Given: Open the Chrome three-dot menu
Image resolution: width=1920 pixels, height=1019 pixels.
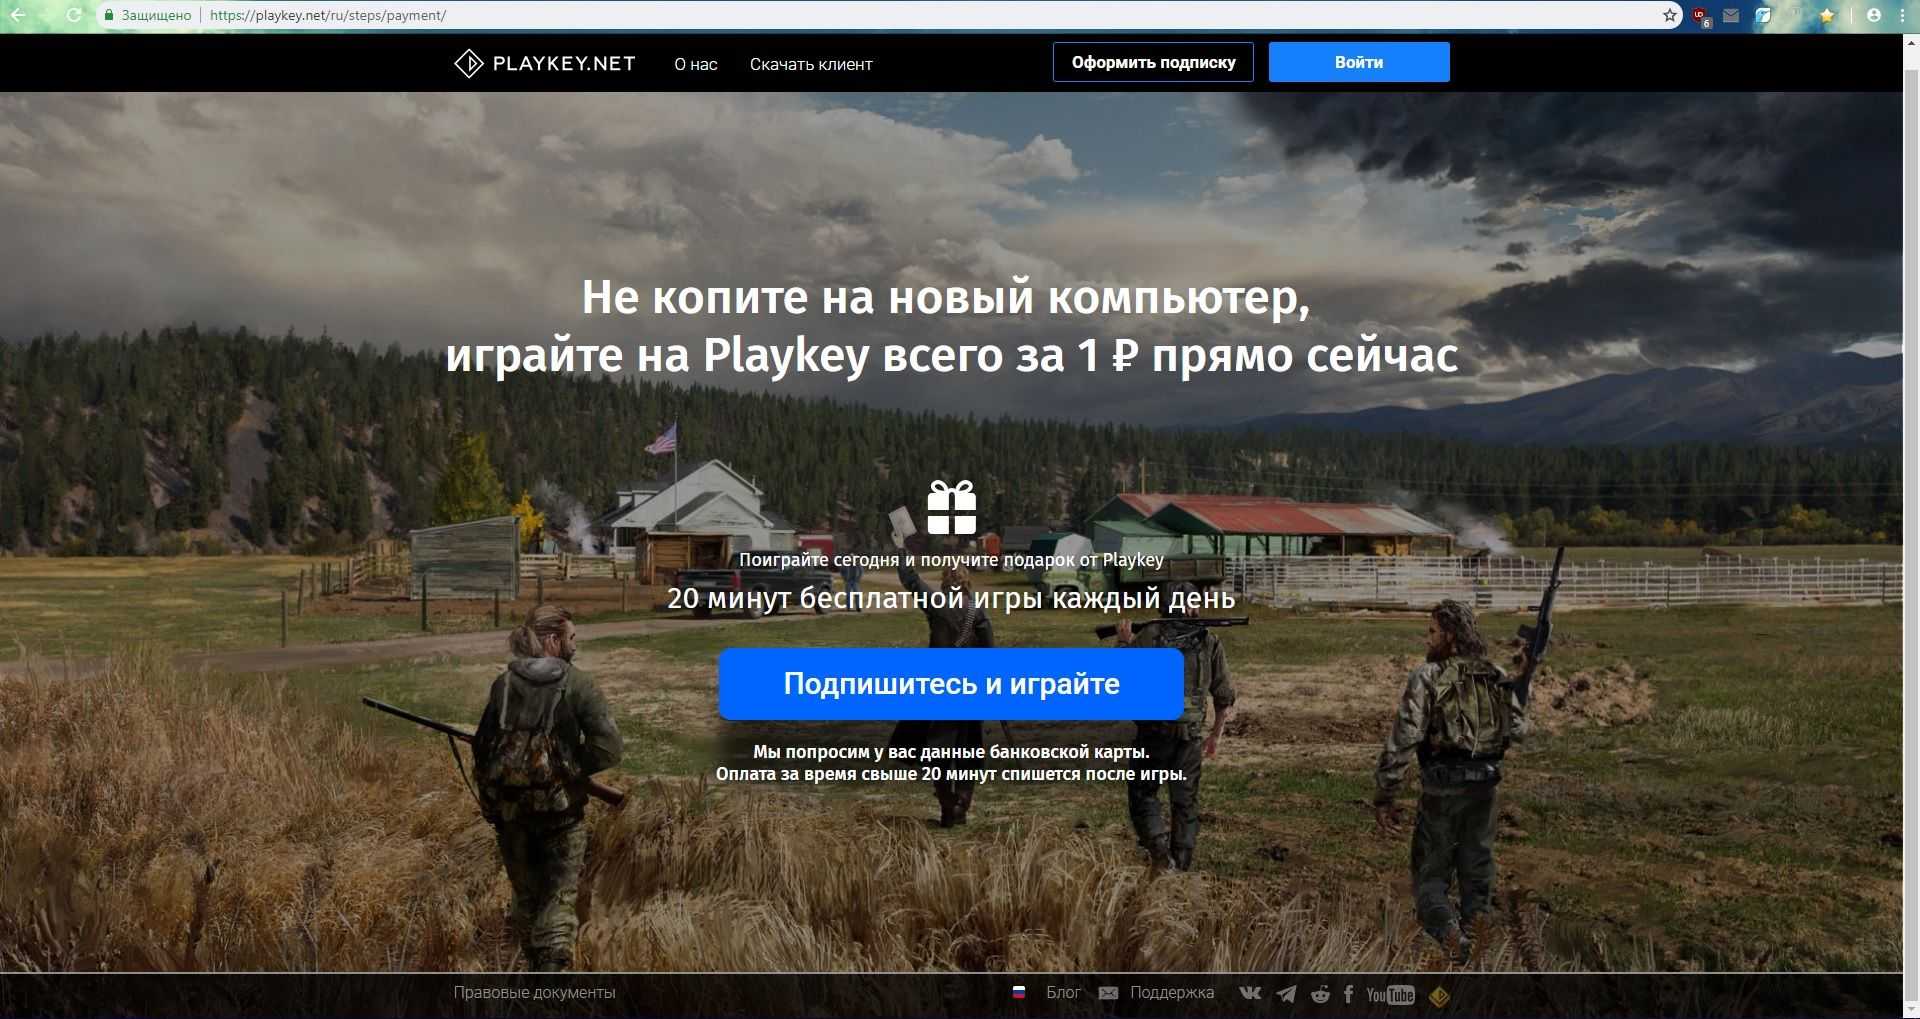Looking at the screenshot, I should (x=1902, y=15).
